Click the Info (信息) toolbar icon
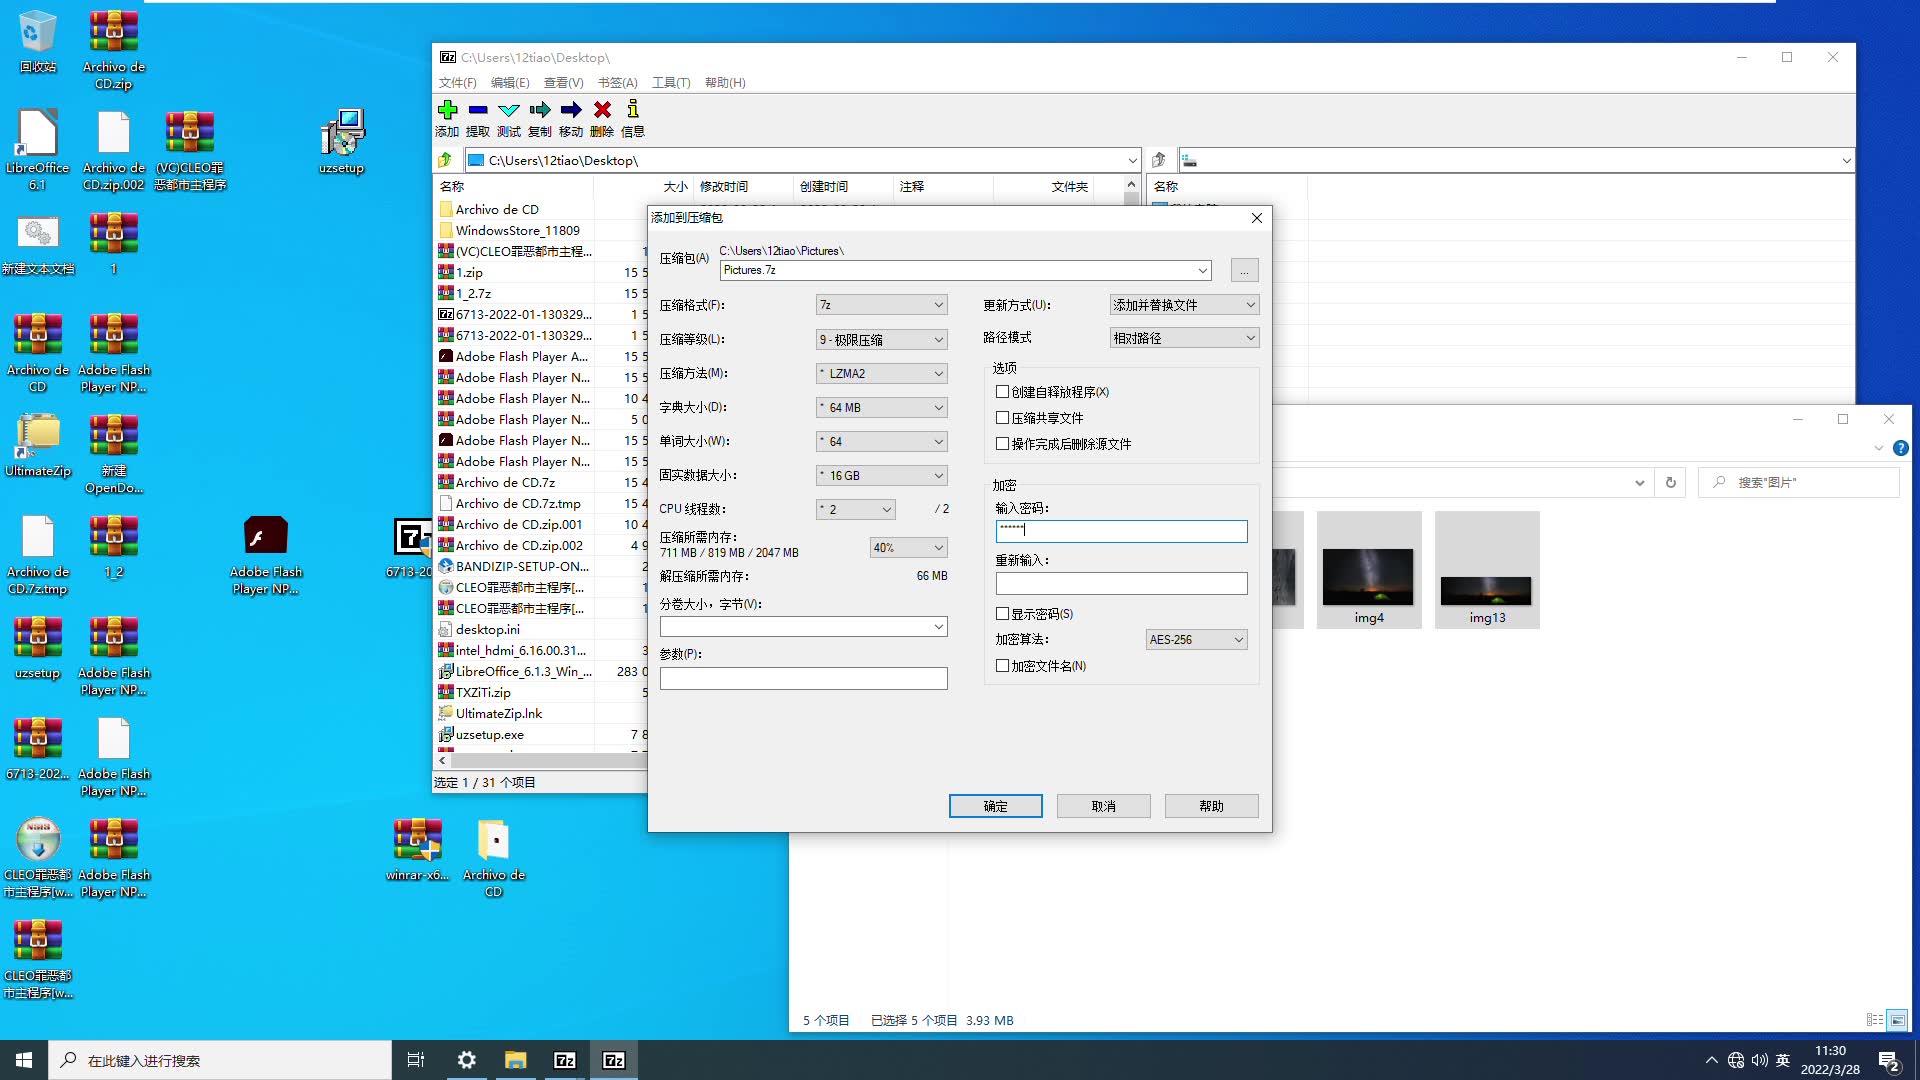 [632, 110]
